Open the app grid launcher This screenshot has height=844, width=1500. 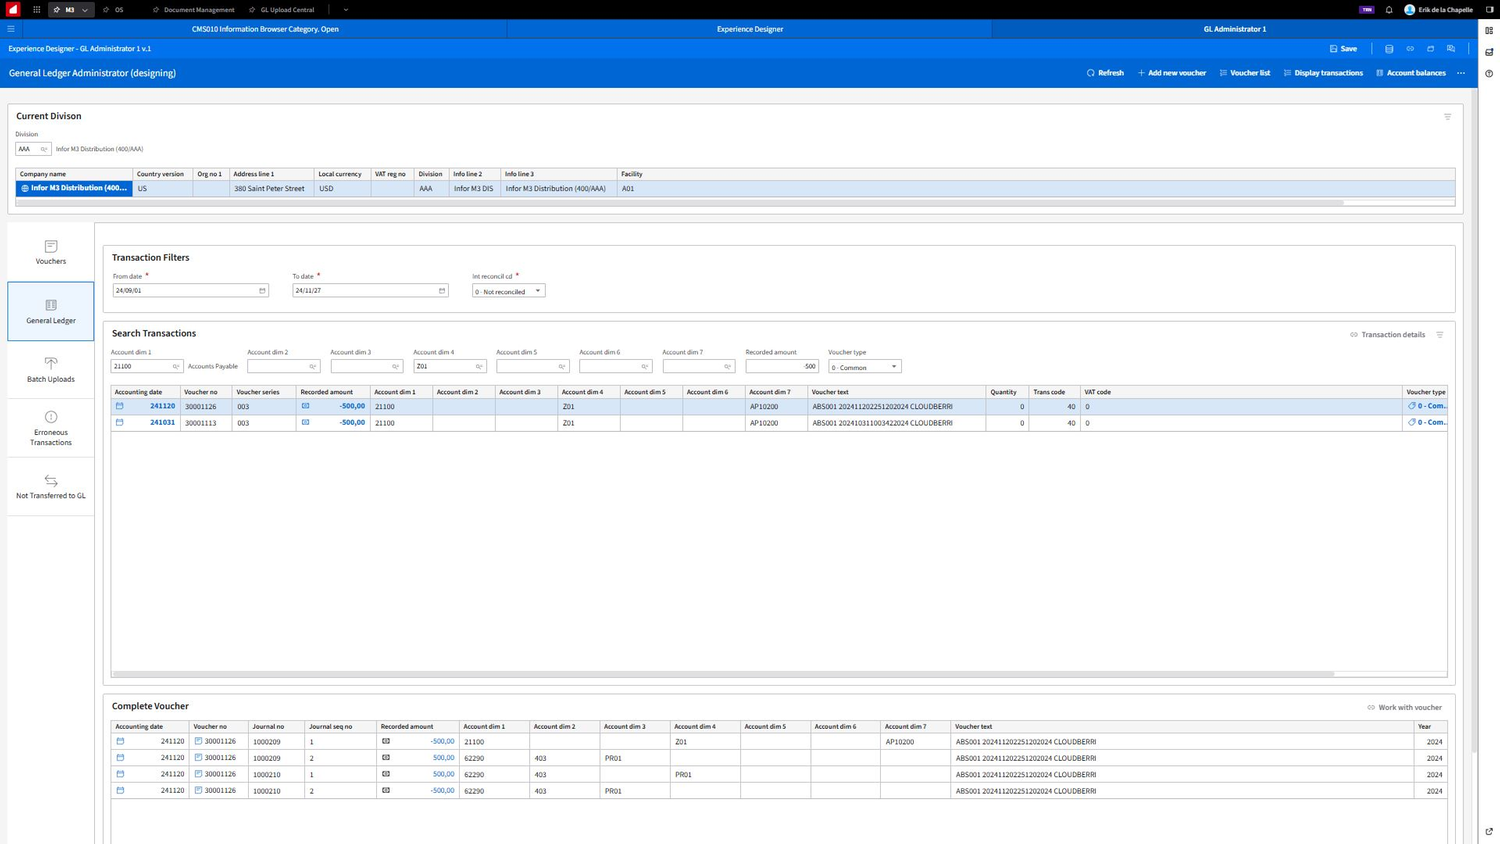(36, 9)
